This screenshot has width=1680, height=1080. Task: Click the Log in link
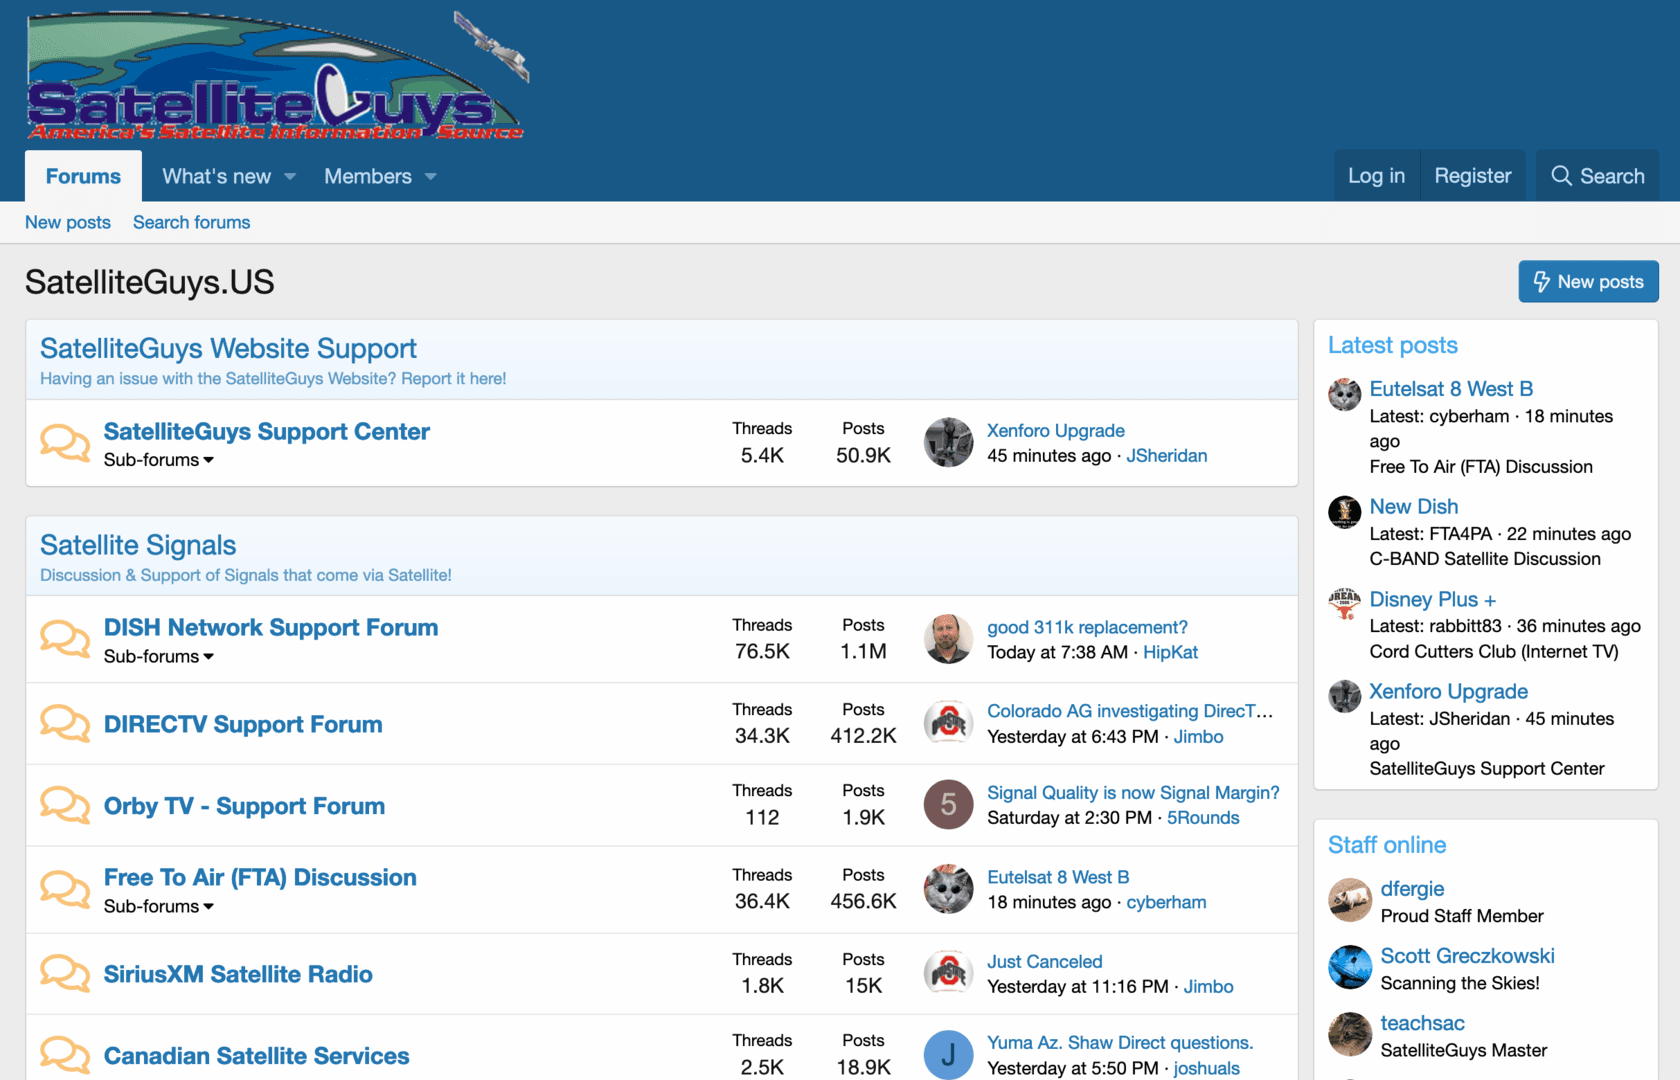(x=1376, y=176)
